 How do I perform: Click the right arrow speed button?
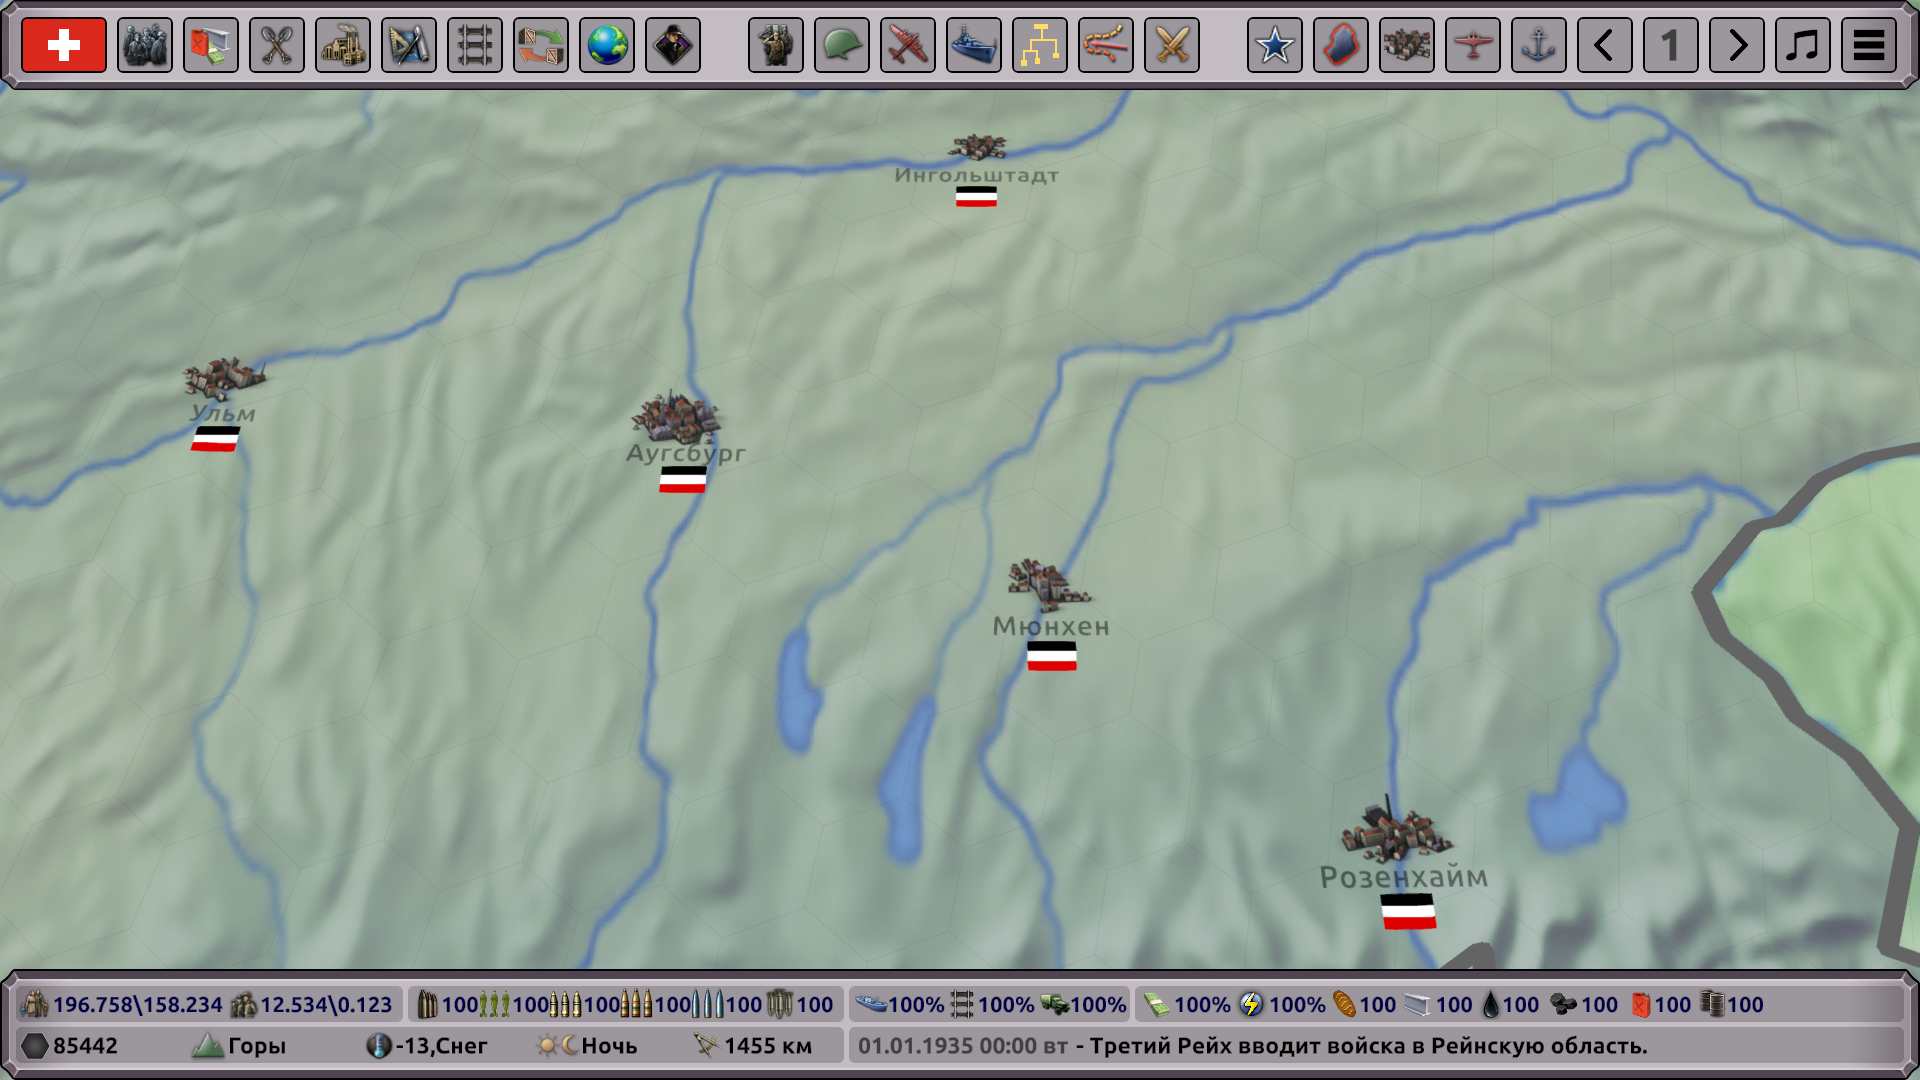1737,45
